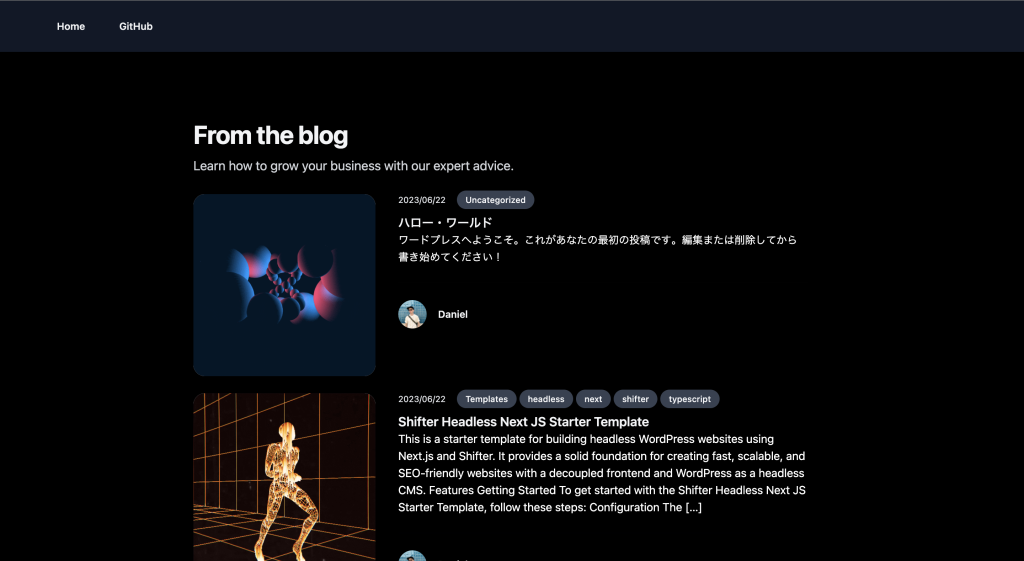Open the wireframe figure post thumbnail
Screen dimensions: 1024x561
284,477
